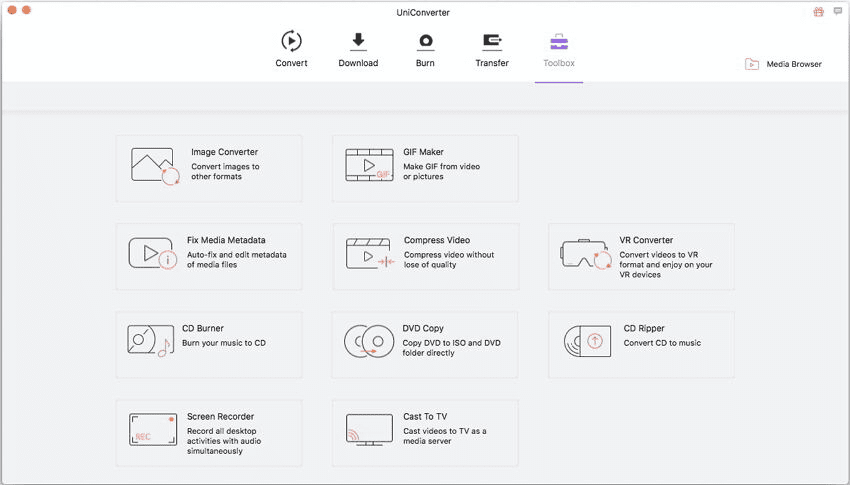The width and height of the screenshot is (850, 485).
Task: Click the CD Ripper icon
Action: pyautogui.click(x=586, y=341)
